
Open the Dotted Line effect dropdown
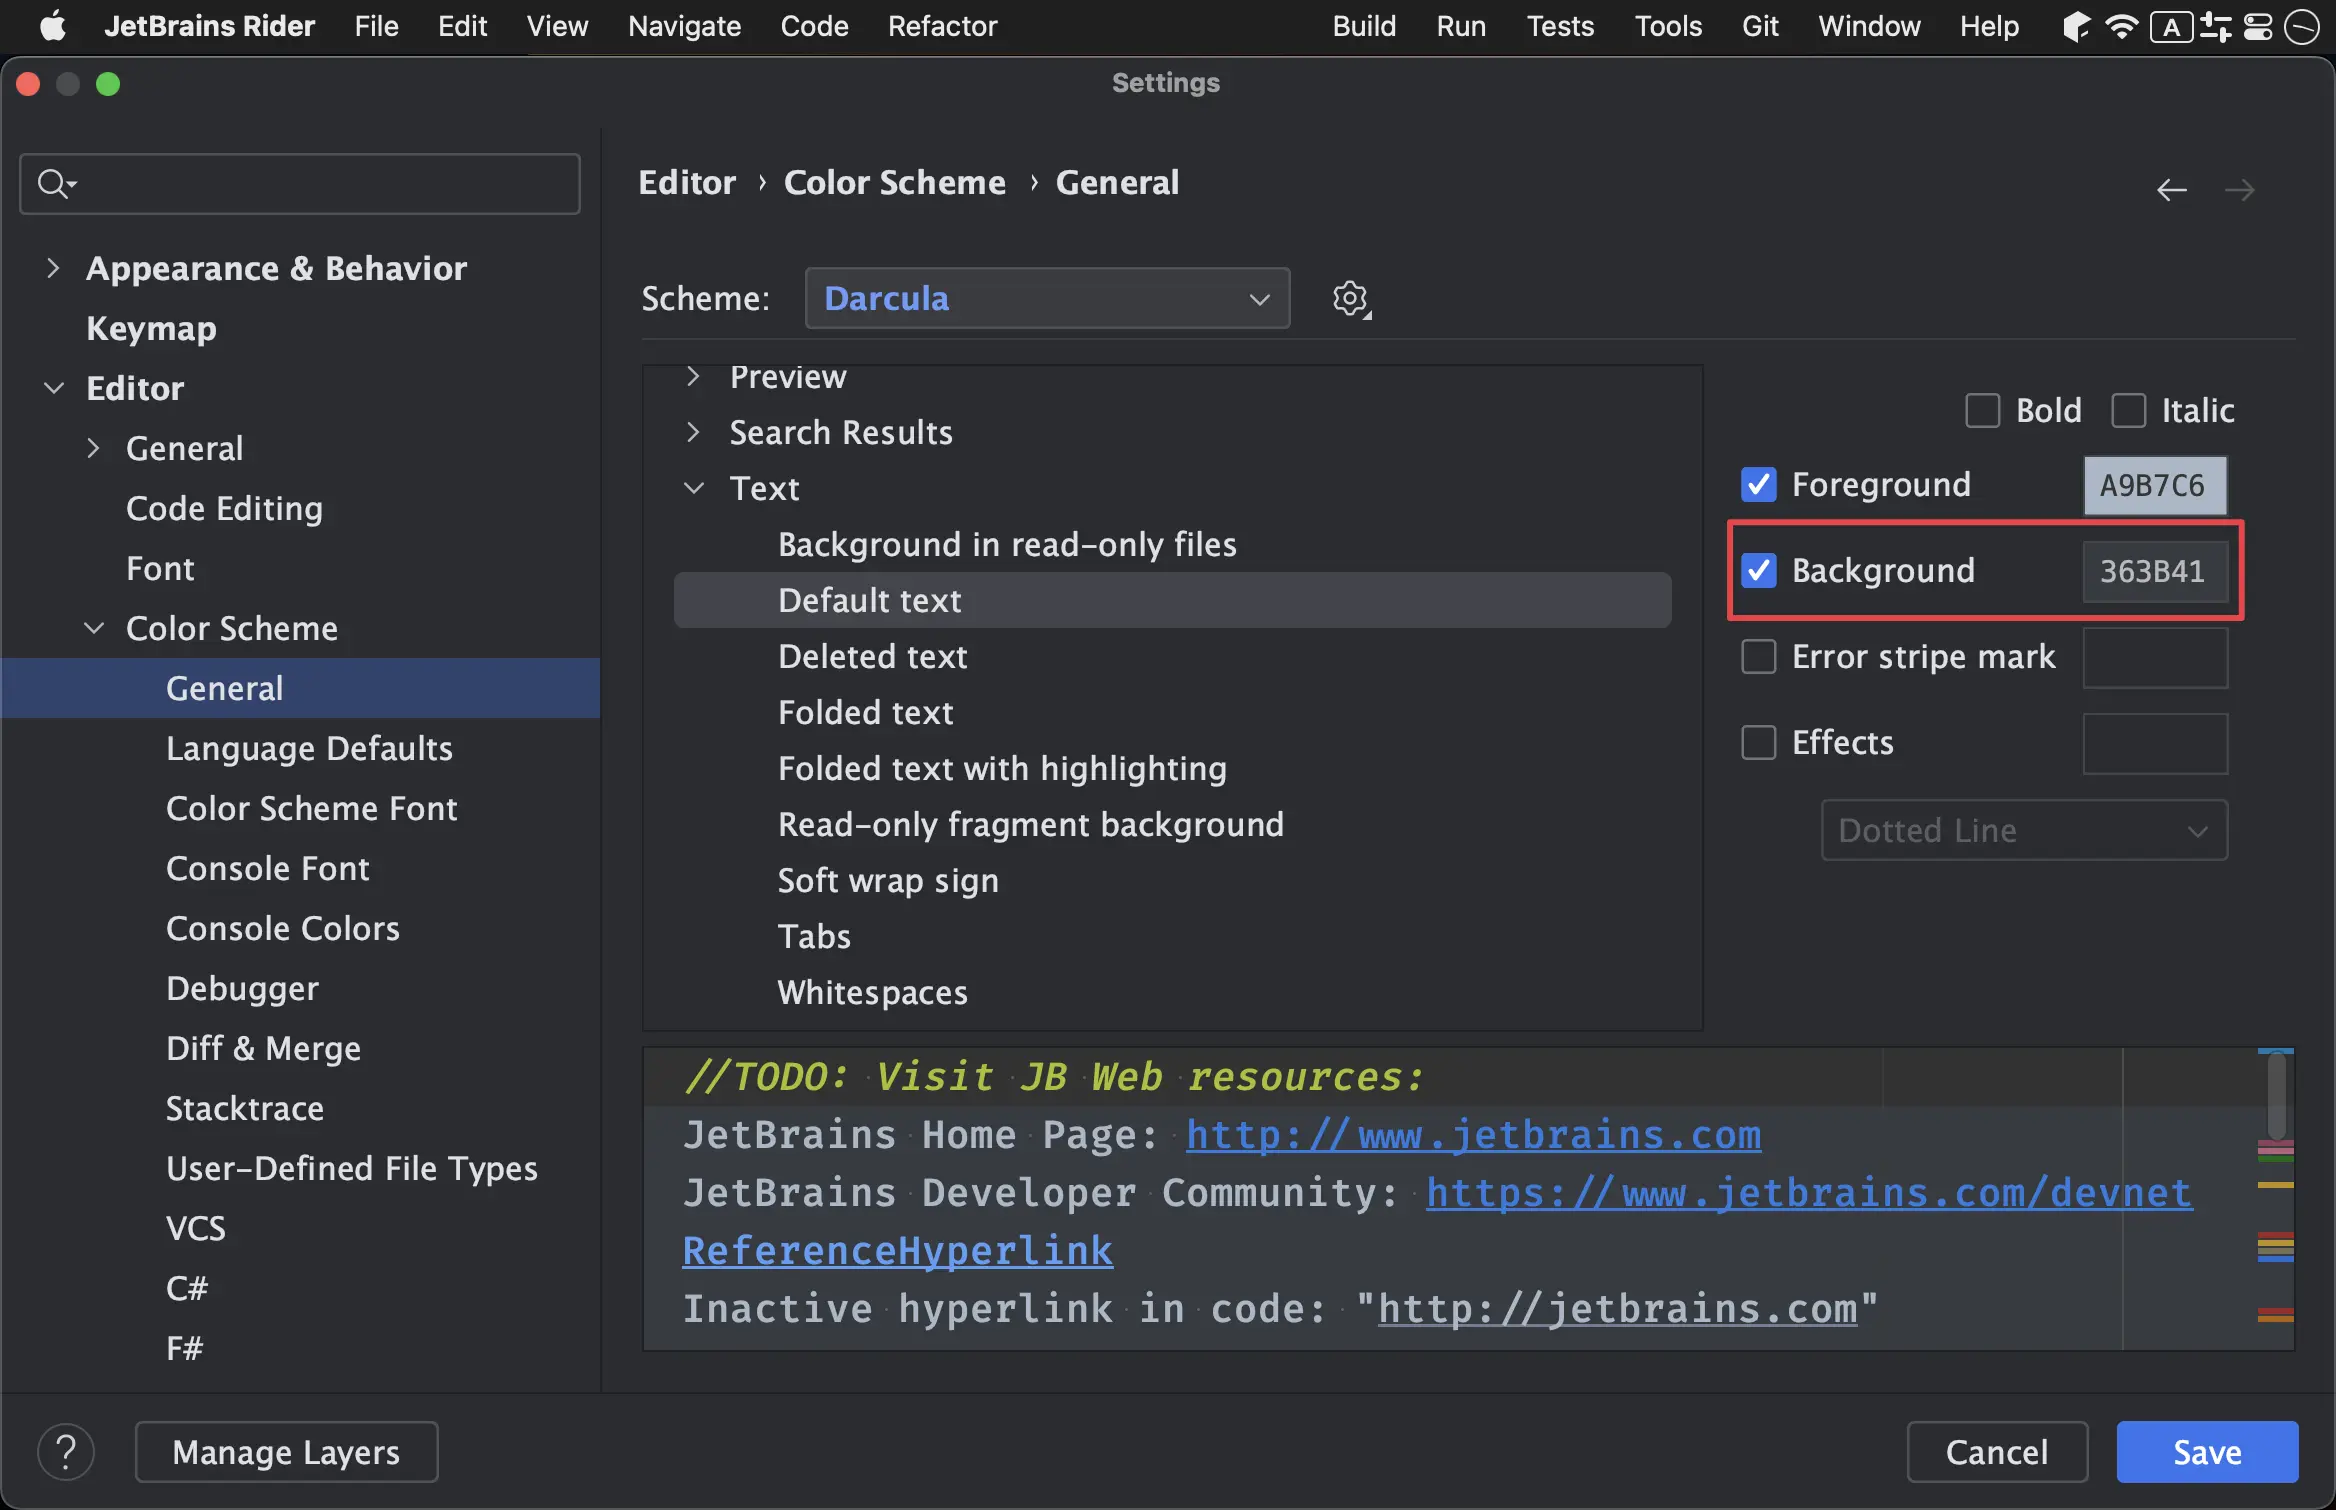coord(2024,830)
